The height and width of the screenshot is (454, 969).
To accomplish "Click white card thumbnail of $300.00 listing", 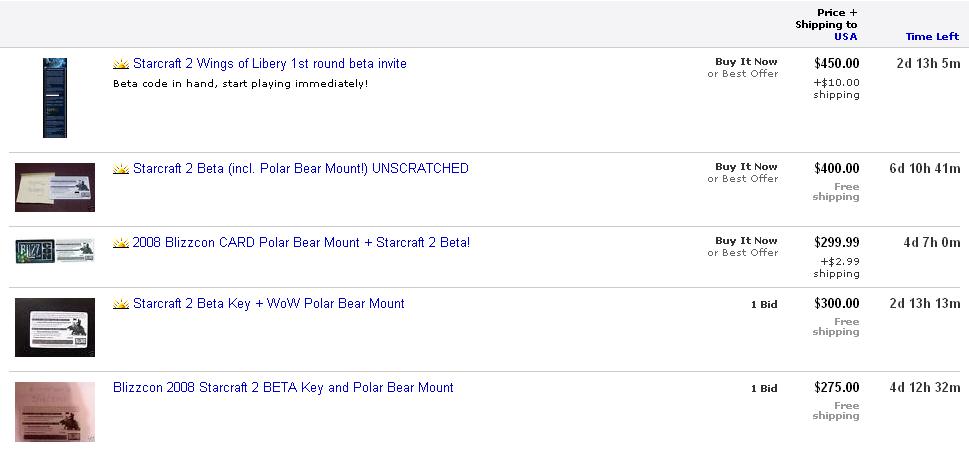I will click(x=55, y=327).
